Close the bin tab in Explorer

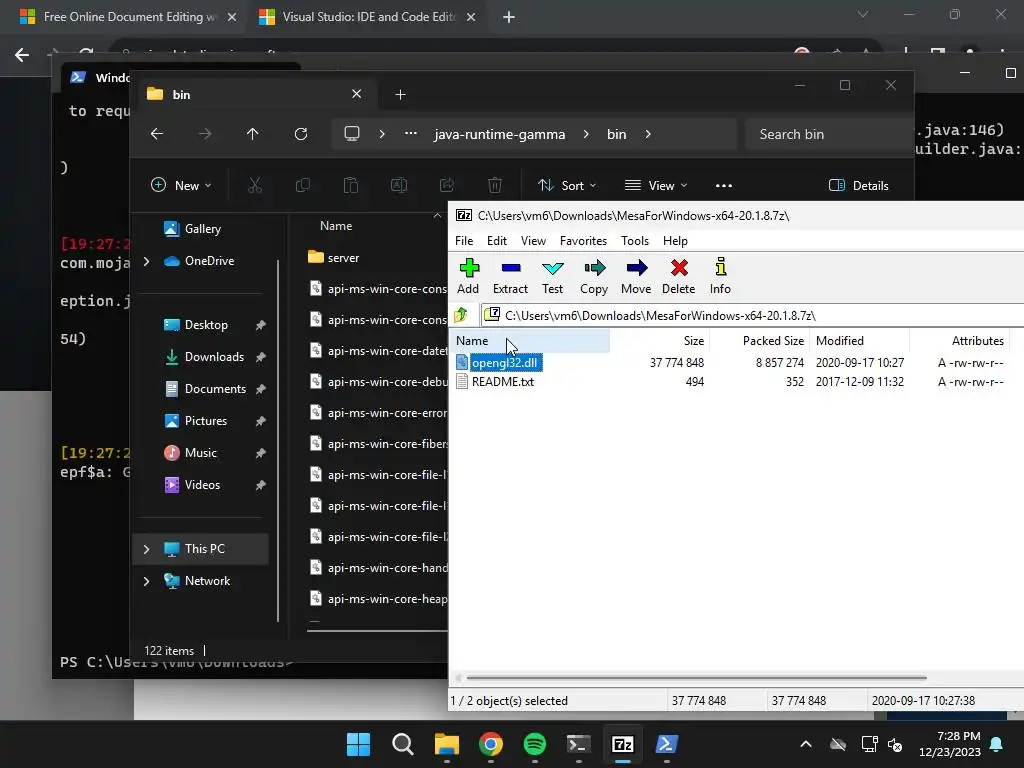tap(357, 94)
